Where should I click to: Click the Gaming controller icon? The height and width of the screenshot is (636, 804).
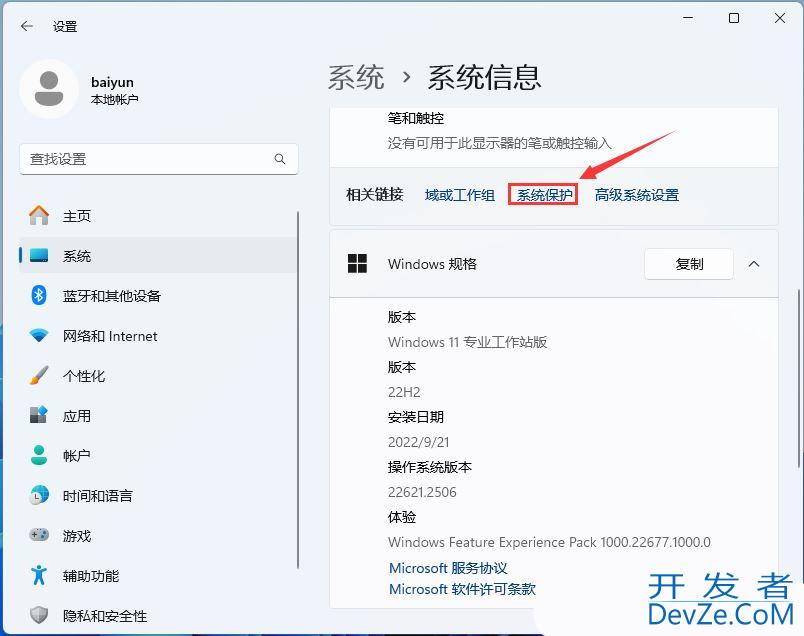[39, 535]
